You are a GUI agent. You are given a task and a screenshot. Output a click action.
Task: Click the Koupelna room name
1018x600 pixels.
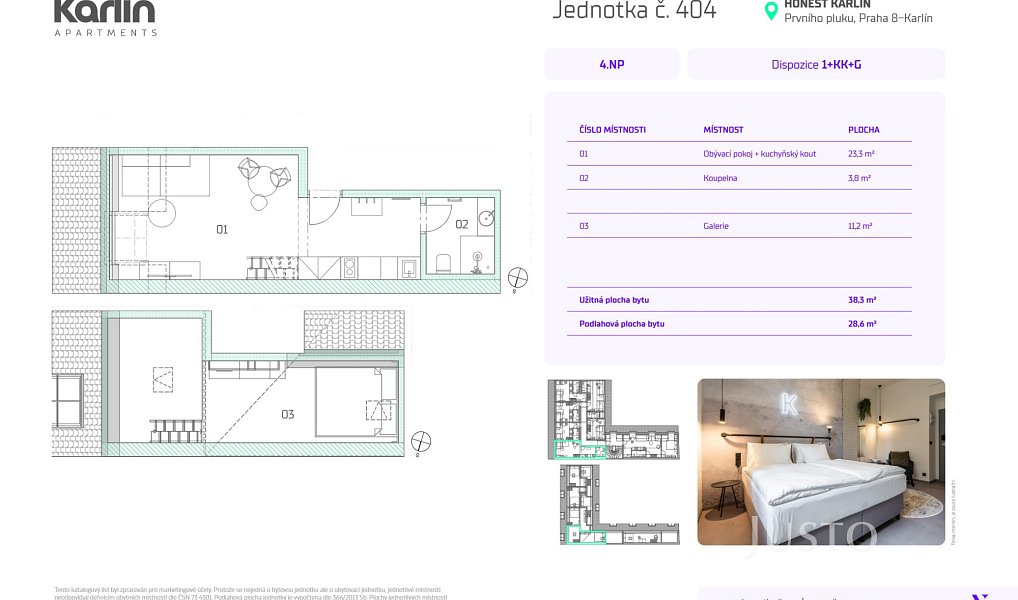pyautogui.click(x=720, y=178)
